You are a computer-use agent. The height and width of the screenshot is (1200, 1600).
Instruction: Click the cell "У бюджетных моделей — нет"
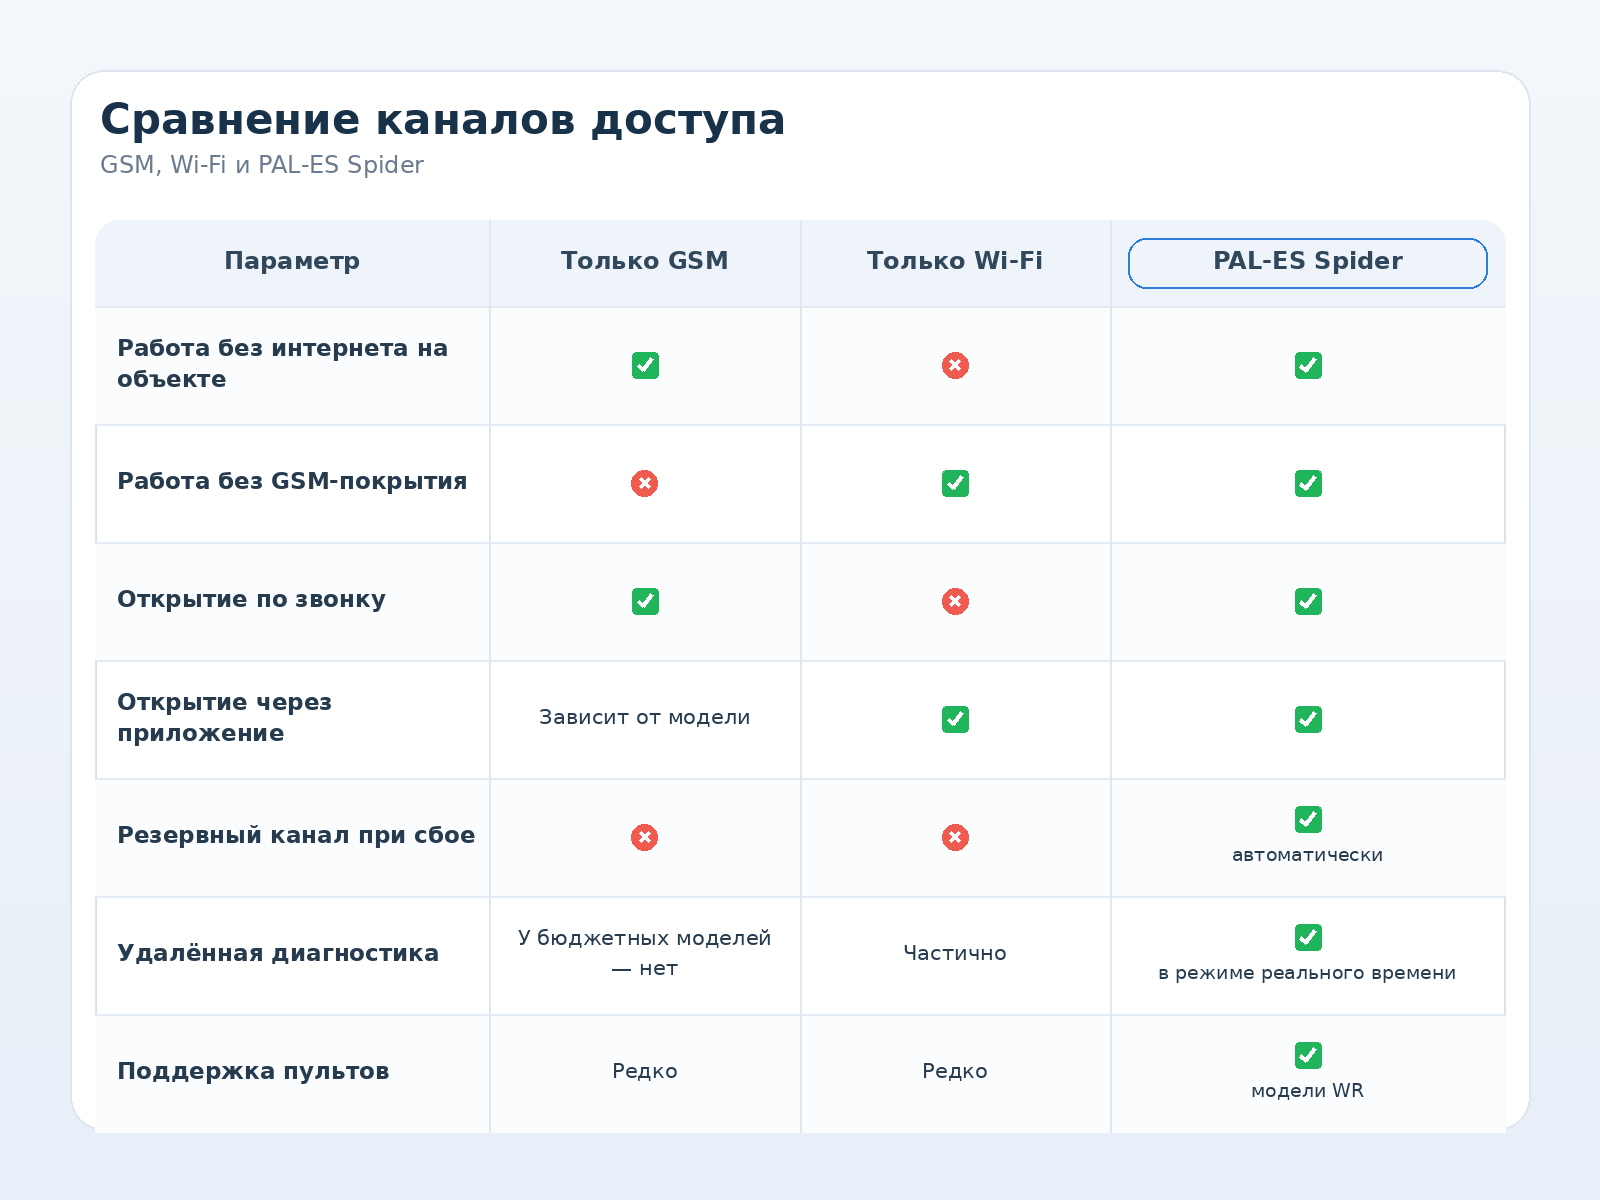pos(645,954)
